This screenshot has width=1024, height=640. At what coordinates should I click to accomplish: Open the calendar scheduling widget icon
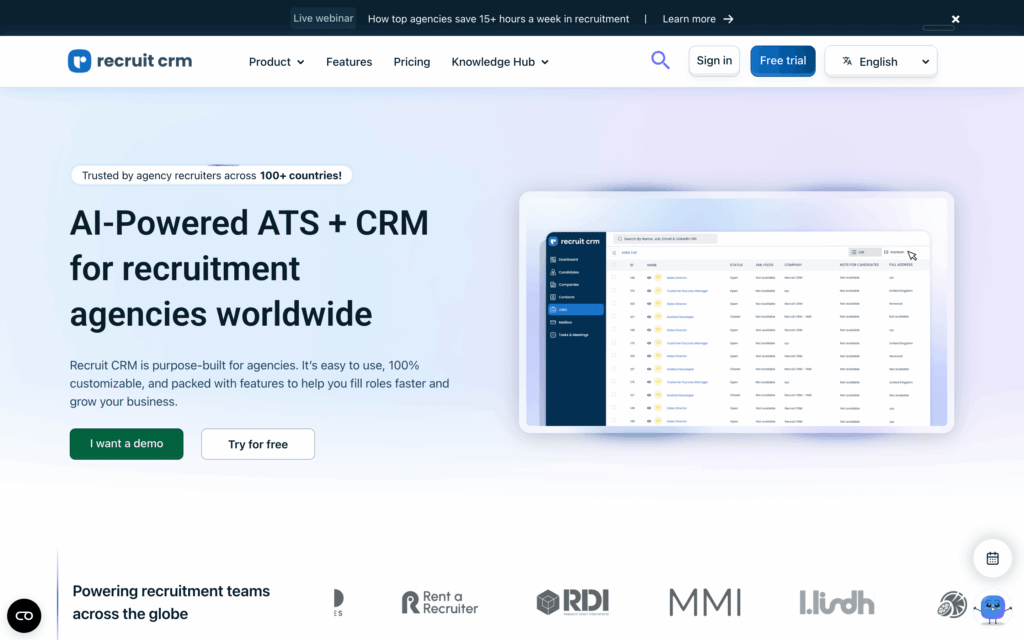992,558
